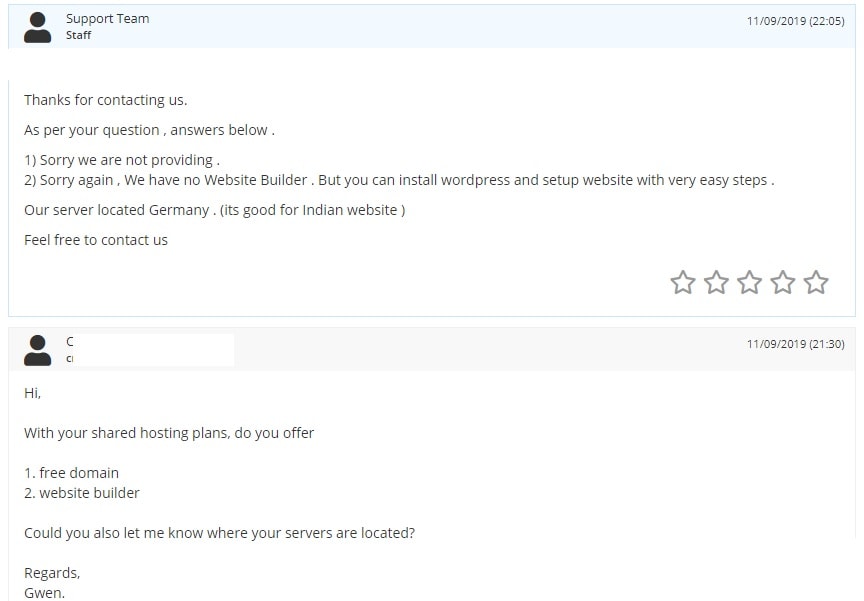Rate the support reply five stars

coord(816,282)
